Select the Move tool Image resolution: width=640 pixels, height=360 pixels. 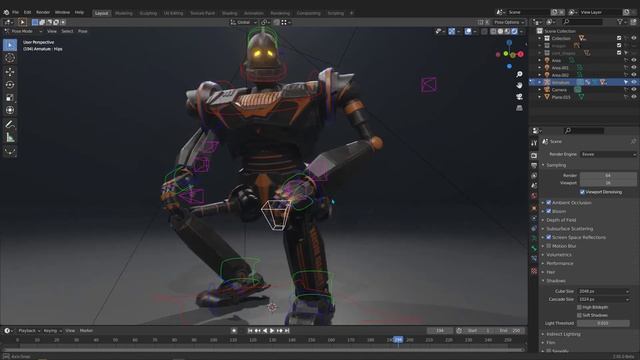click(10, 72)
